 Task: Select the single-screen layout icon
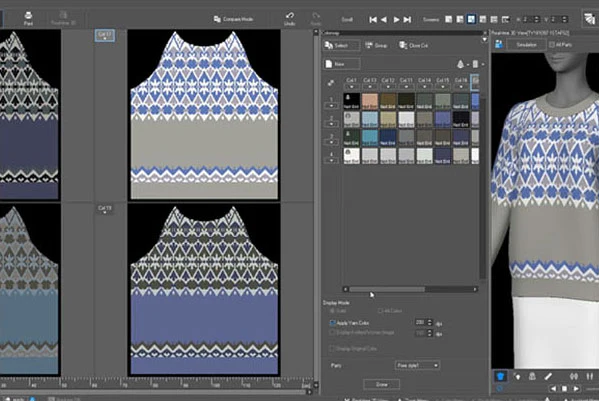449,19
